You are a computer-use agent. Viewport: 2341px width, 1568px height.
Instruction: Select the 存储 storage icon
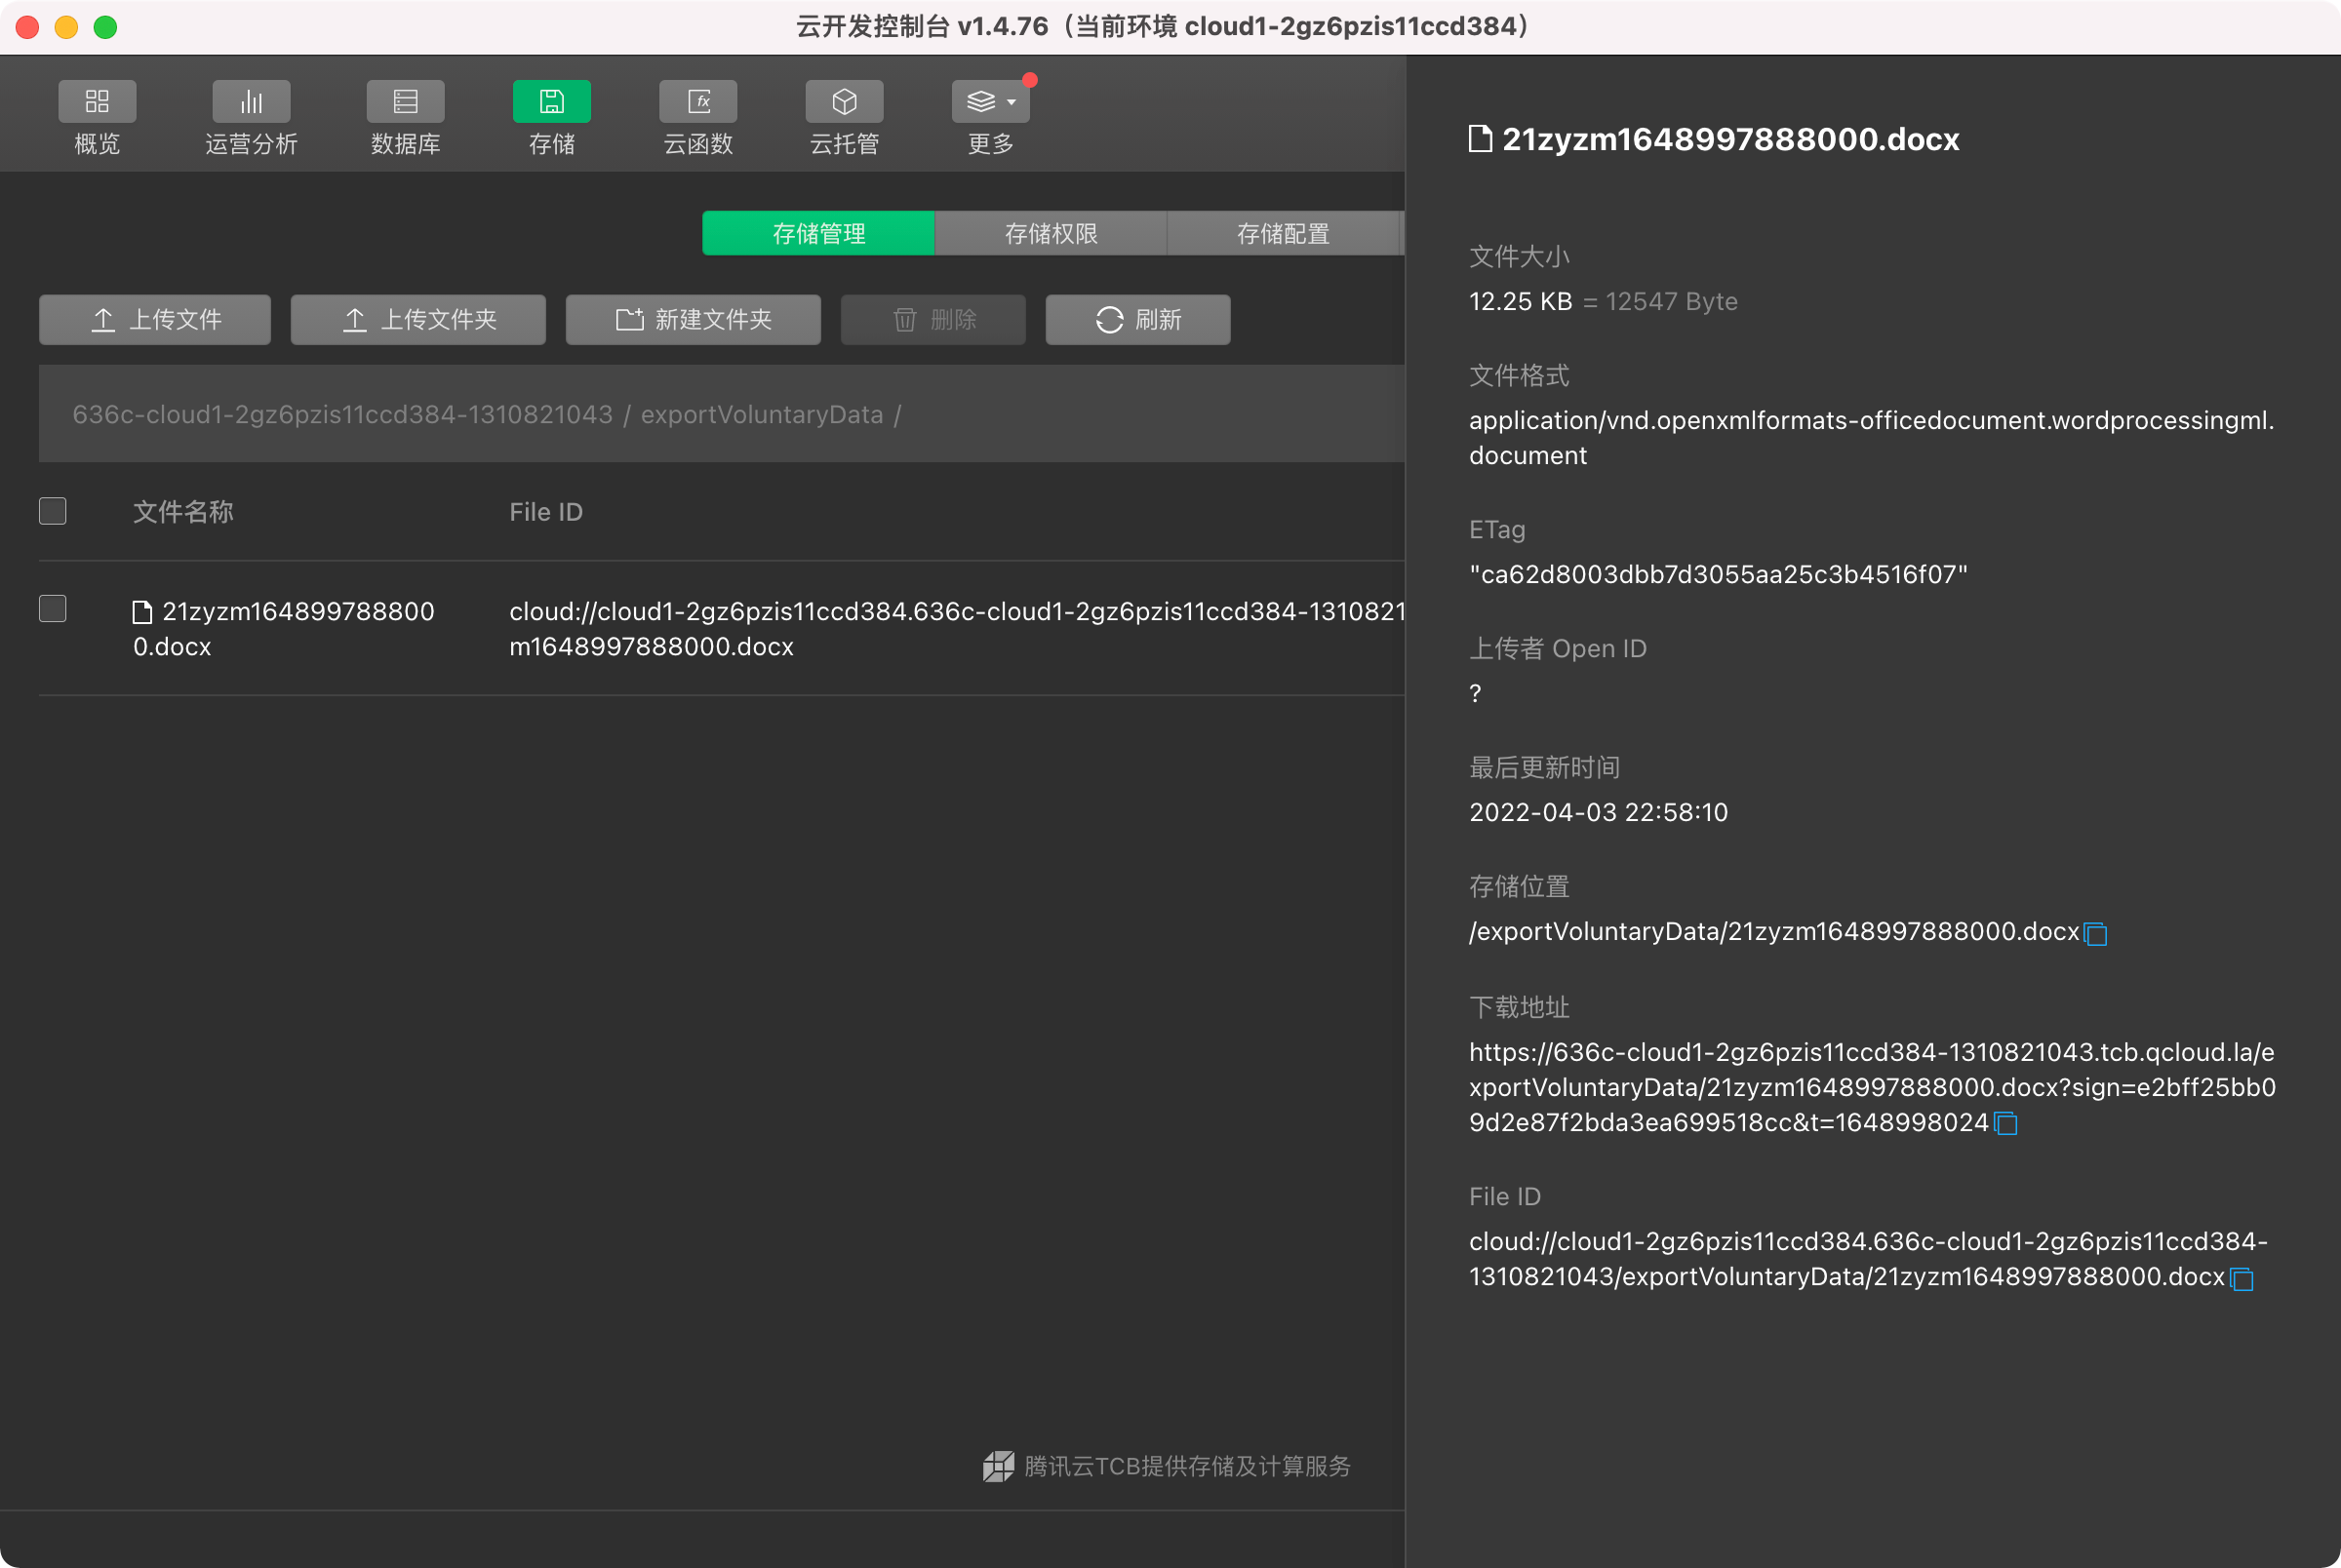[551, 102]
